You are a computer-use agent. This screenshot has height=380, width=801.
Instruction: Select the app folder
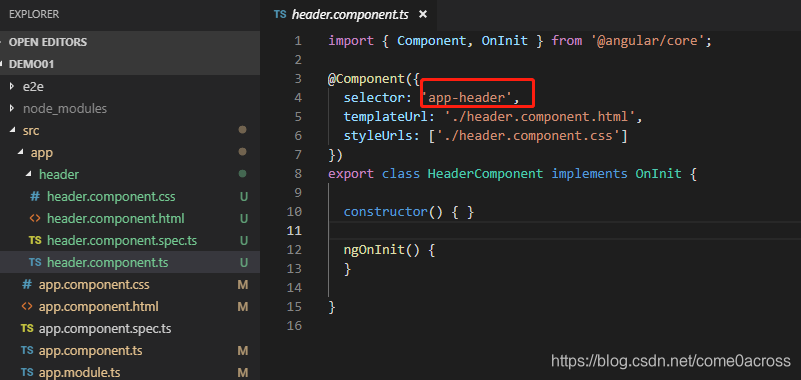pyautogui.click(x=42, y=153)
